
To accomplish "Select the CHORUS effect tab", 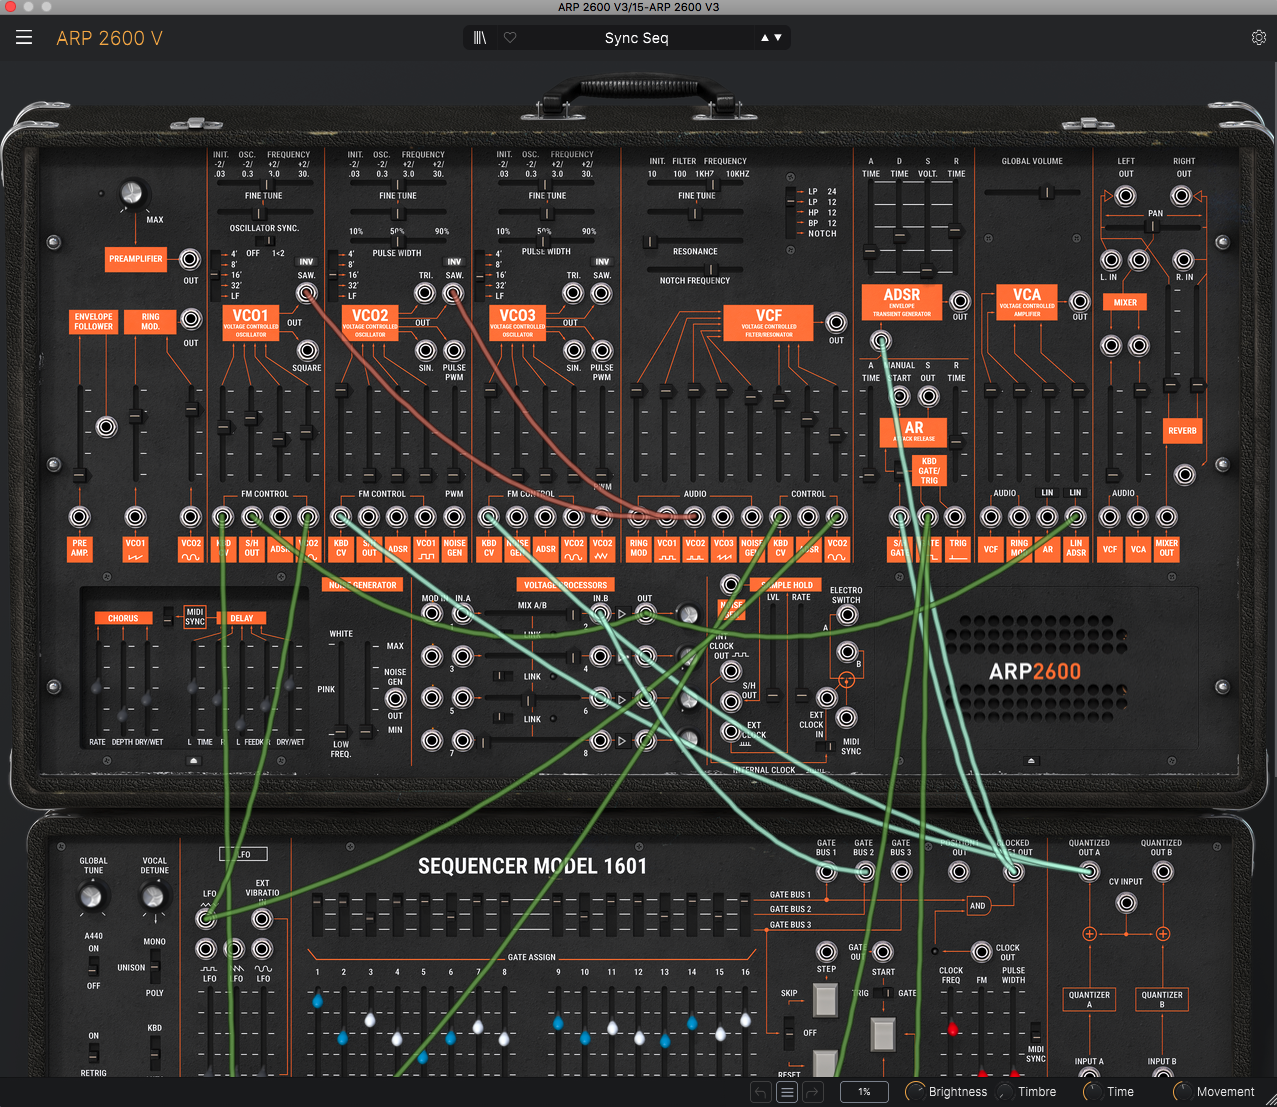I will pyautogui.click(x=123, y=618).
